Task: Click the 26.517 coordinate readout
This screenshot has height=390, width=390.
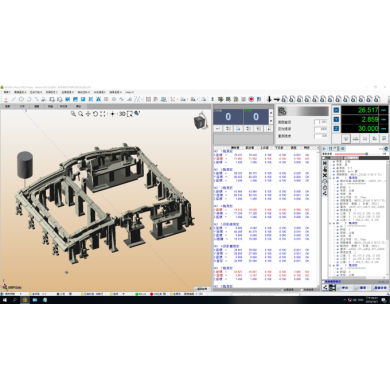Action: pyautogui.click(x=360, y=110)
